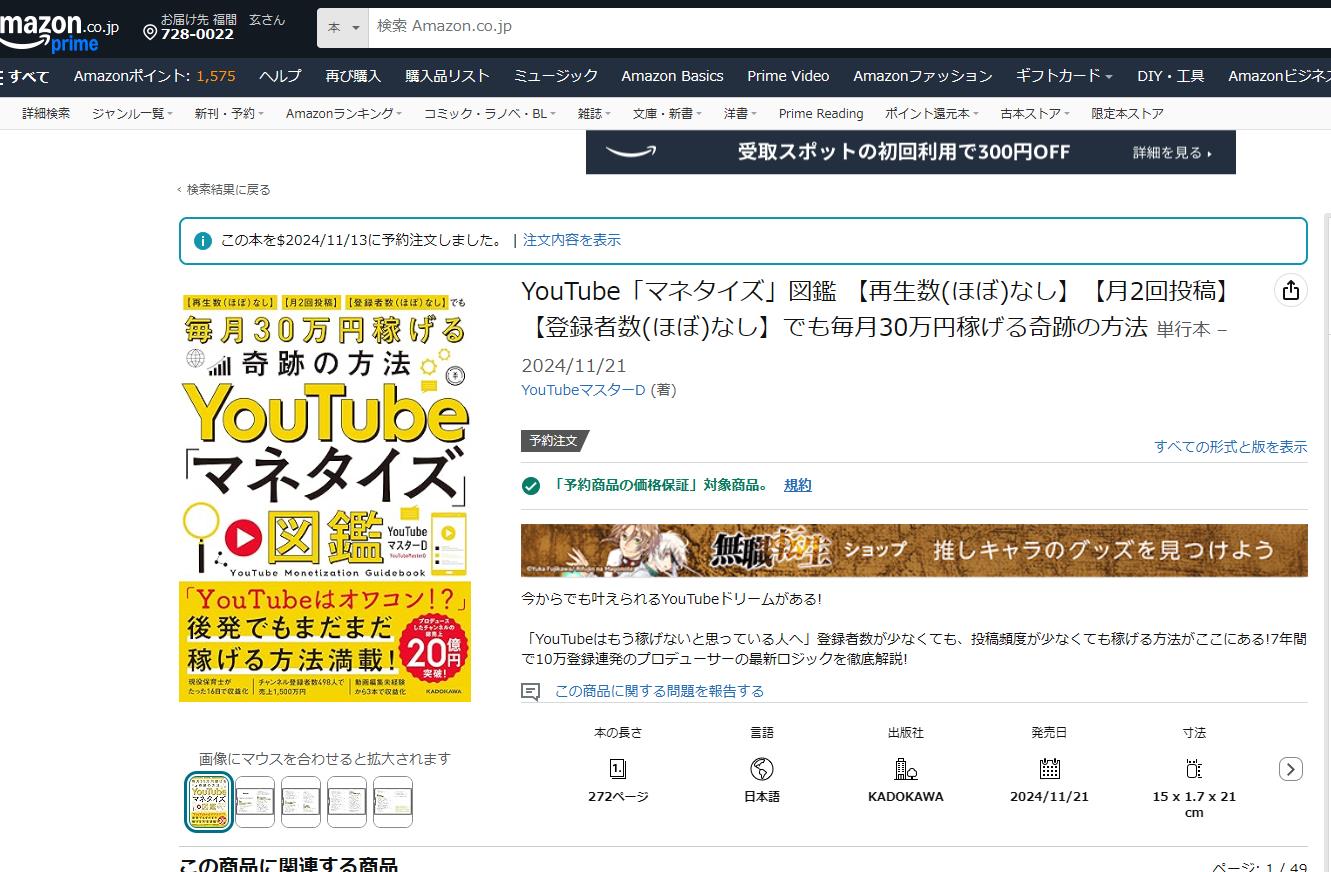Expand 洋書 dropdown
The width and height of the screenshot is (1331, 872).
(740, 114)
